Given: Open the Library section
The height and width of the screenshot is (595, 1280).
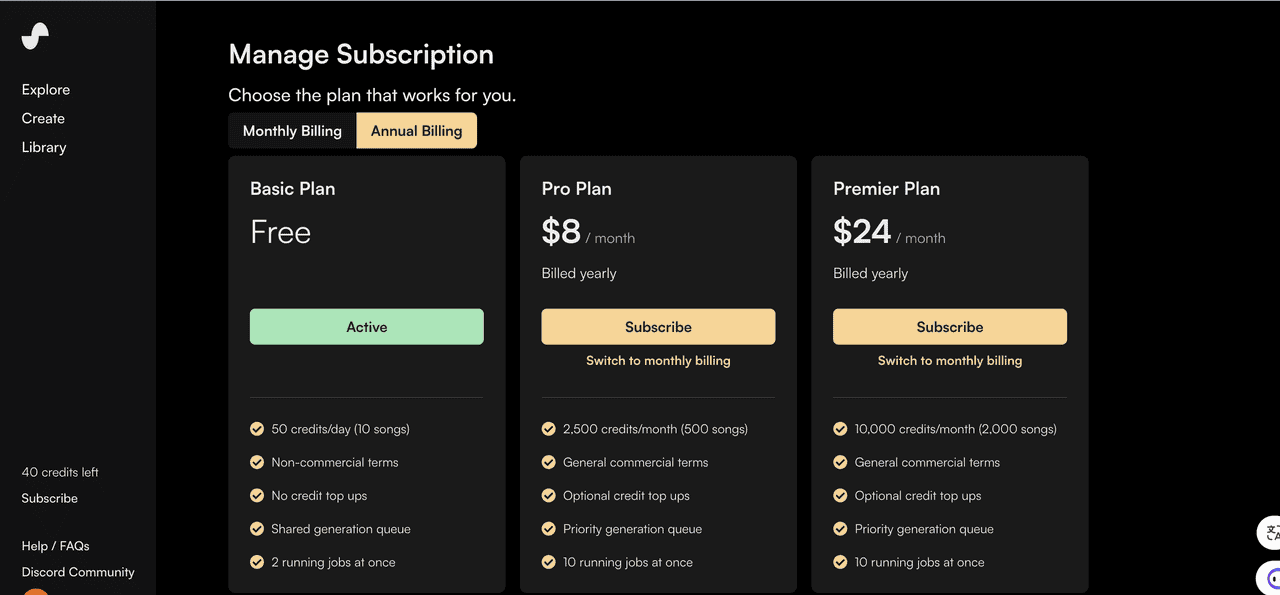Looking at the screenshot, I should 44,147.
